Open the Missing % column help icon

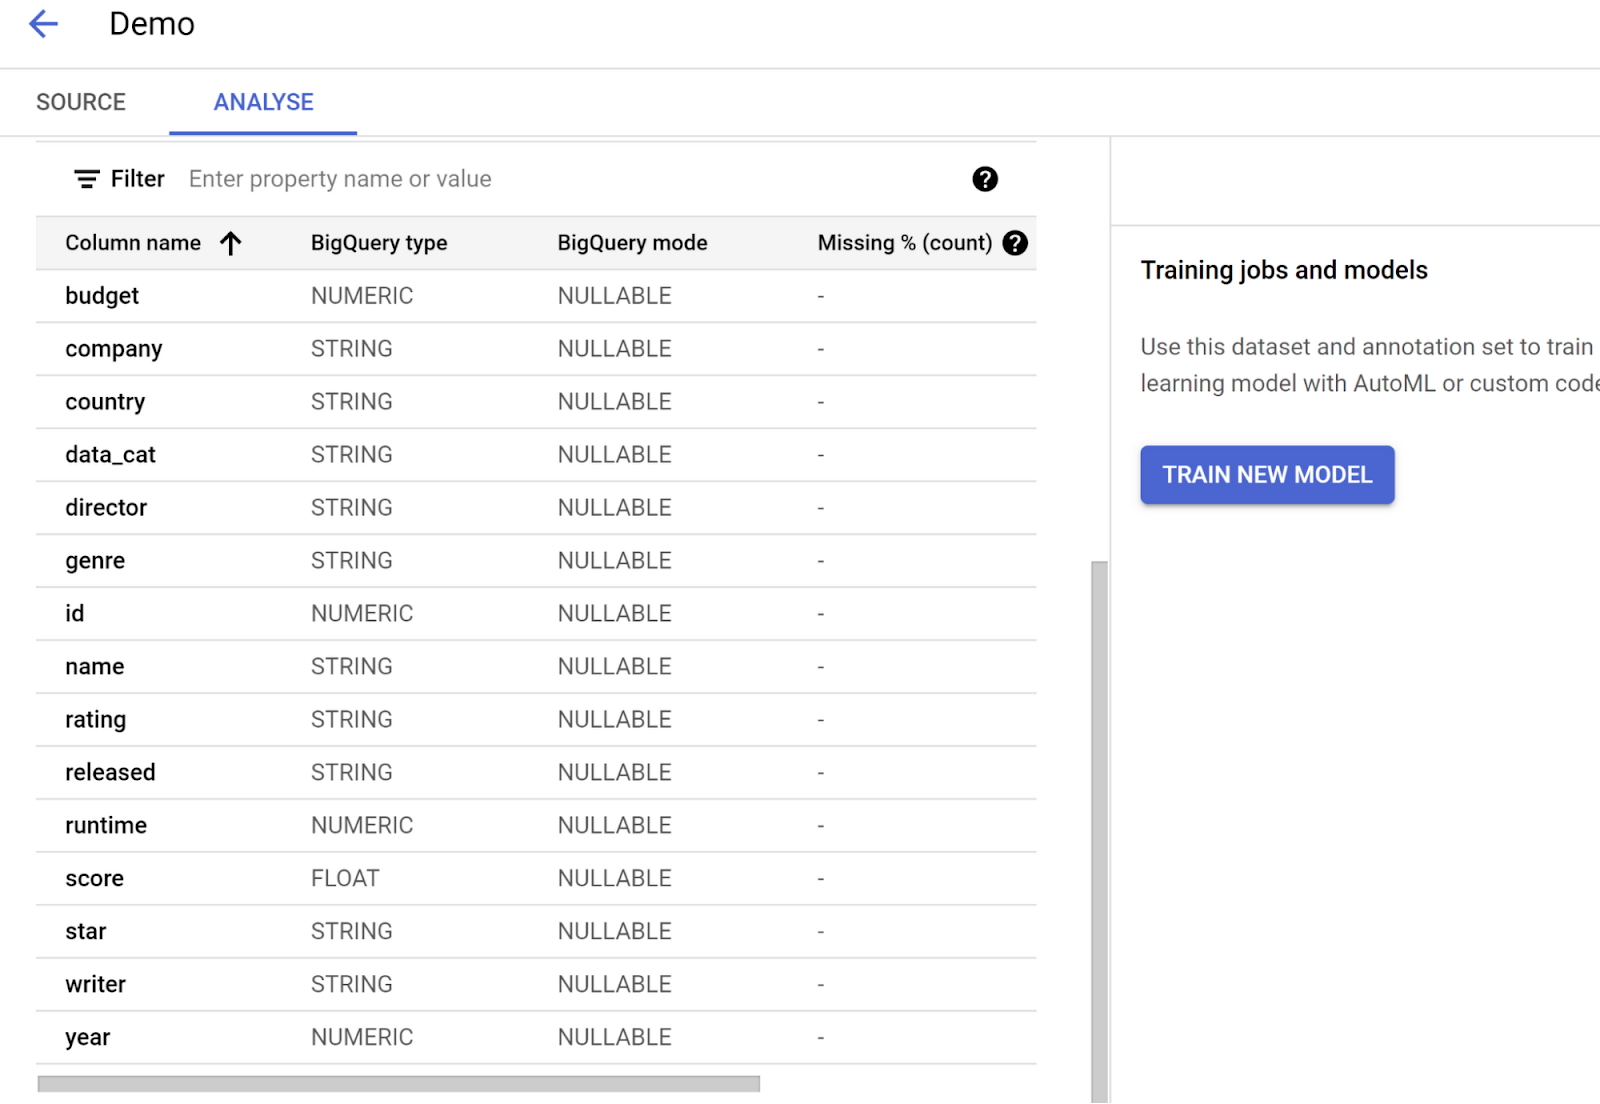(1015, 242)
